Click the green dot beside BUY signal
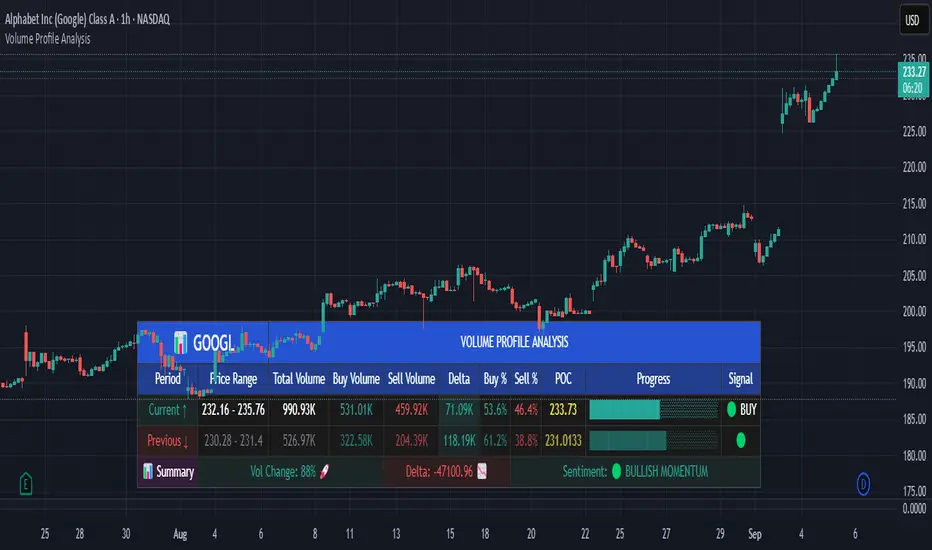932x550 pixels. 731,409
